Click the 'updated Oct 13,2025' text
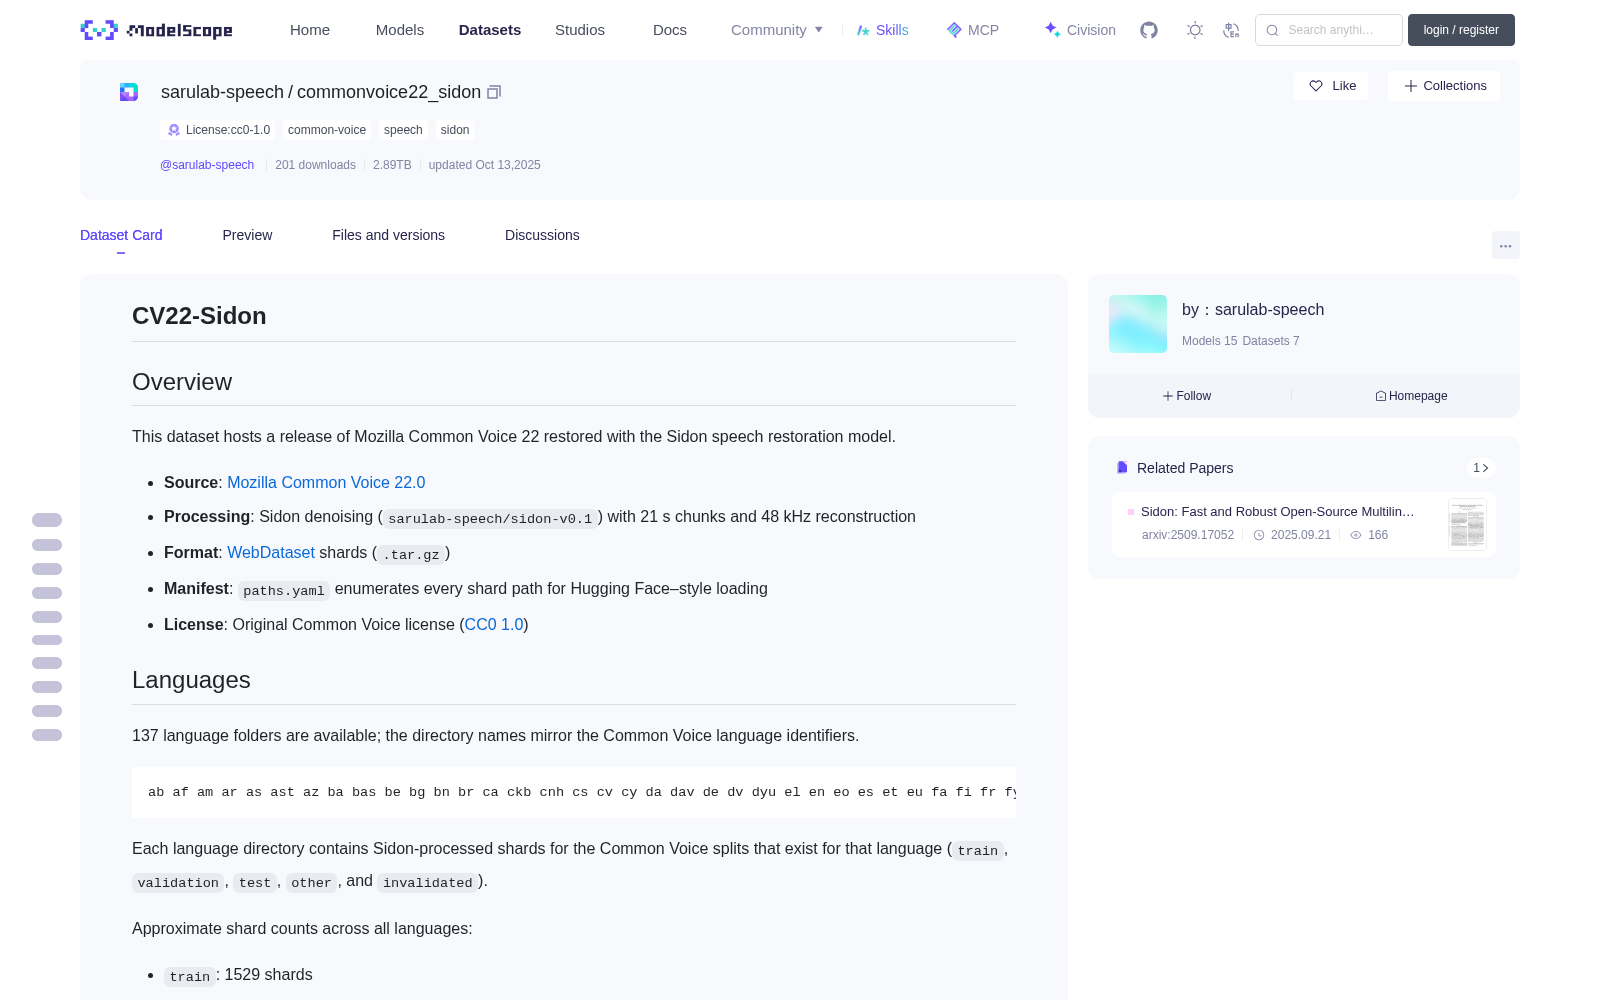1600x1000 pixels. coord(484,165)
